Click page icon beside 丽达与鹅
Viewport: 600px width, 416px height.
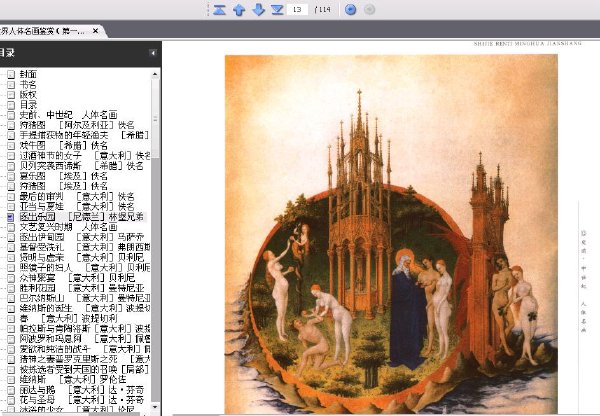(x=11, y=390)
